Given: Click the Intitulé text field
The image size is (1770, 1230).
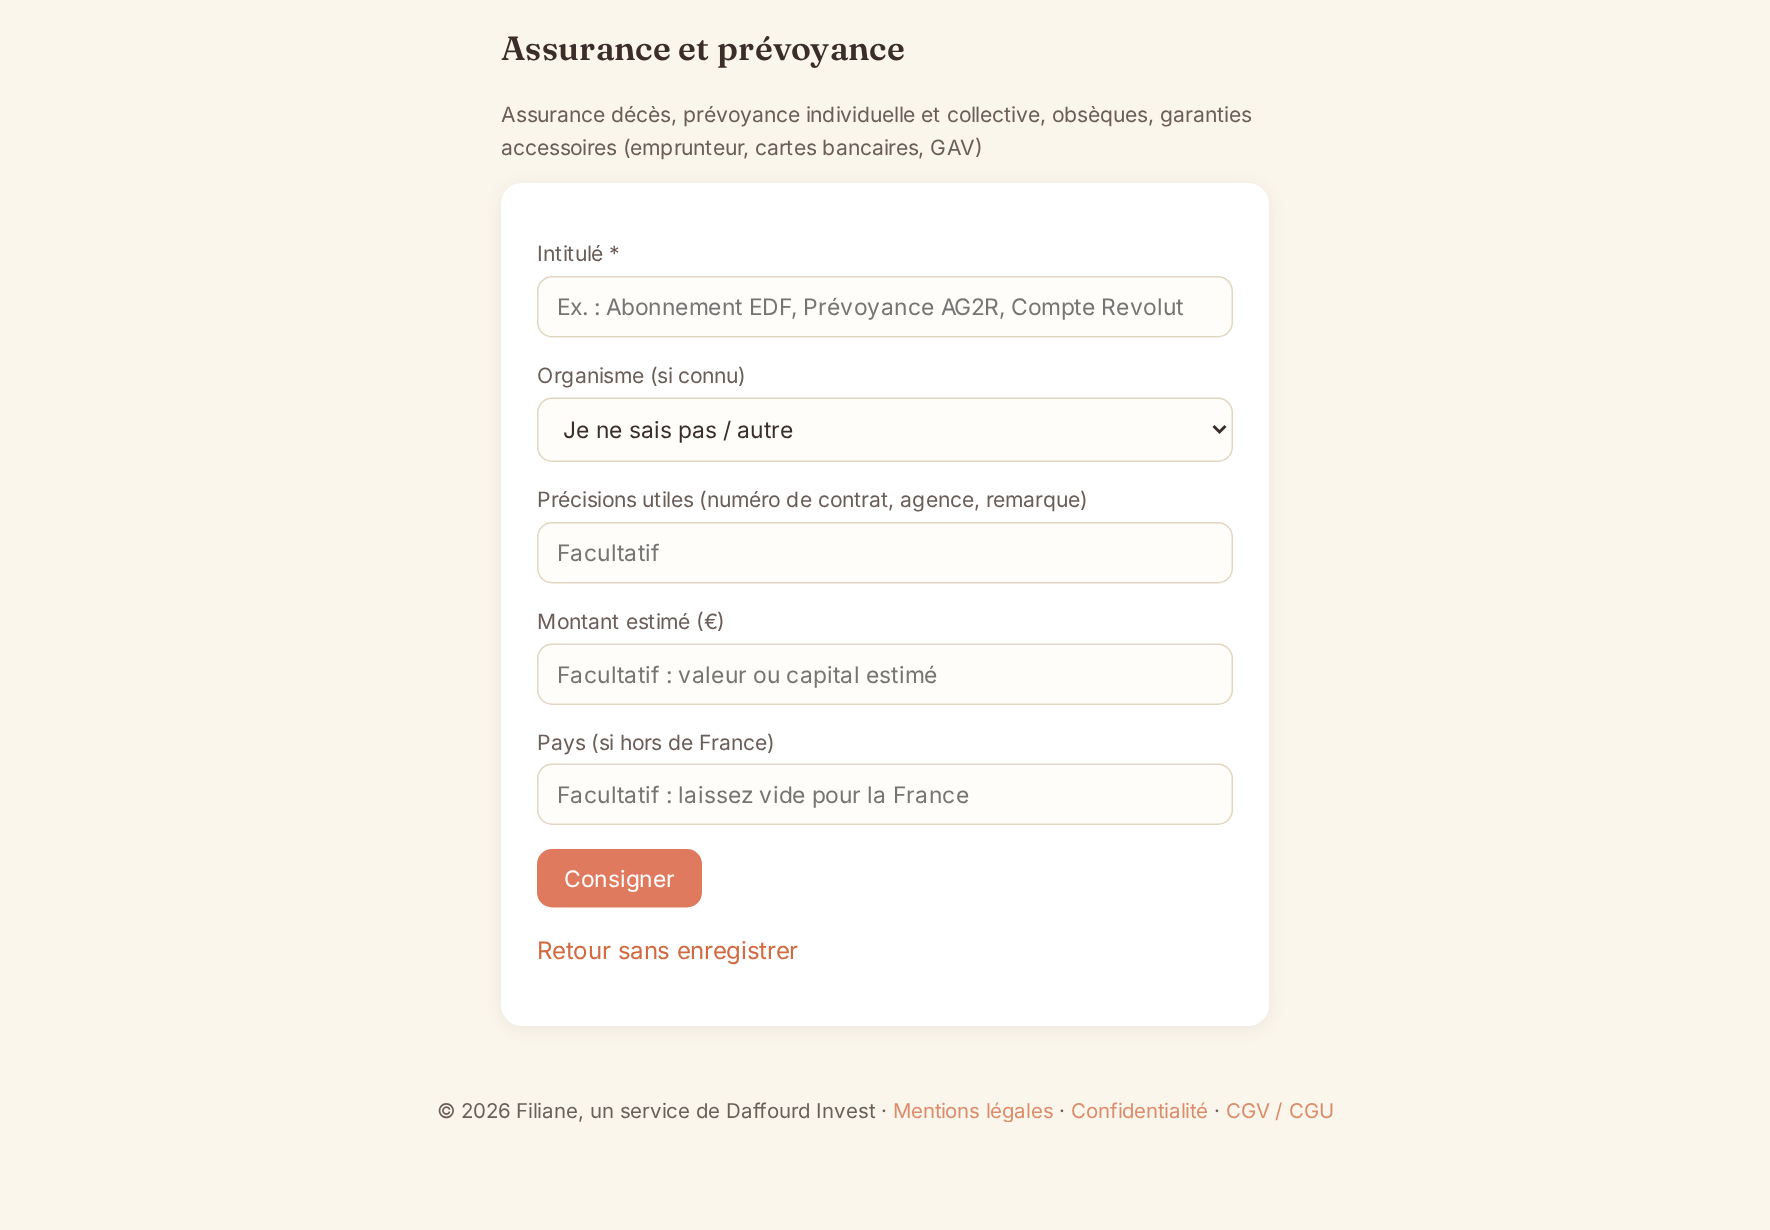Looking at the screenshot, I should pyautogui.click(x=884, y=307).
